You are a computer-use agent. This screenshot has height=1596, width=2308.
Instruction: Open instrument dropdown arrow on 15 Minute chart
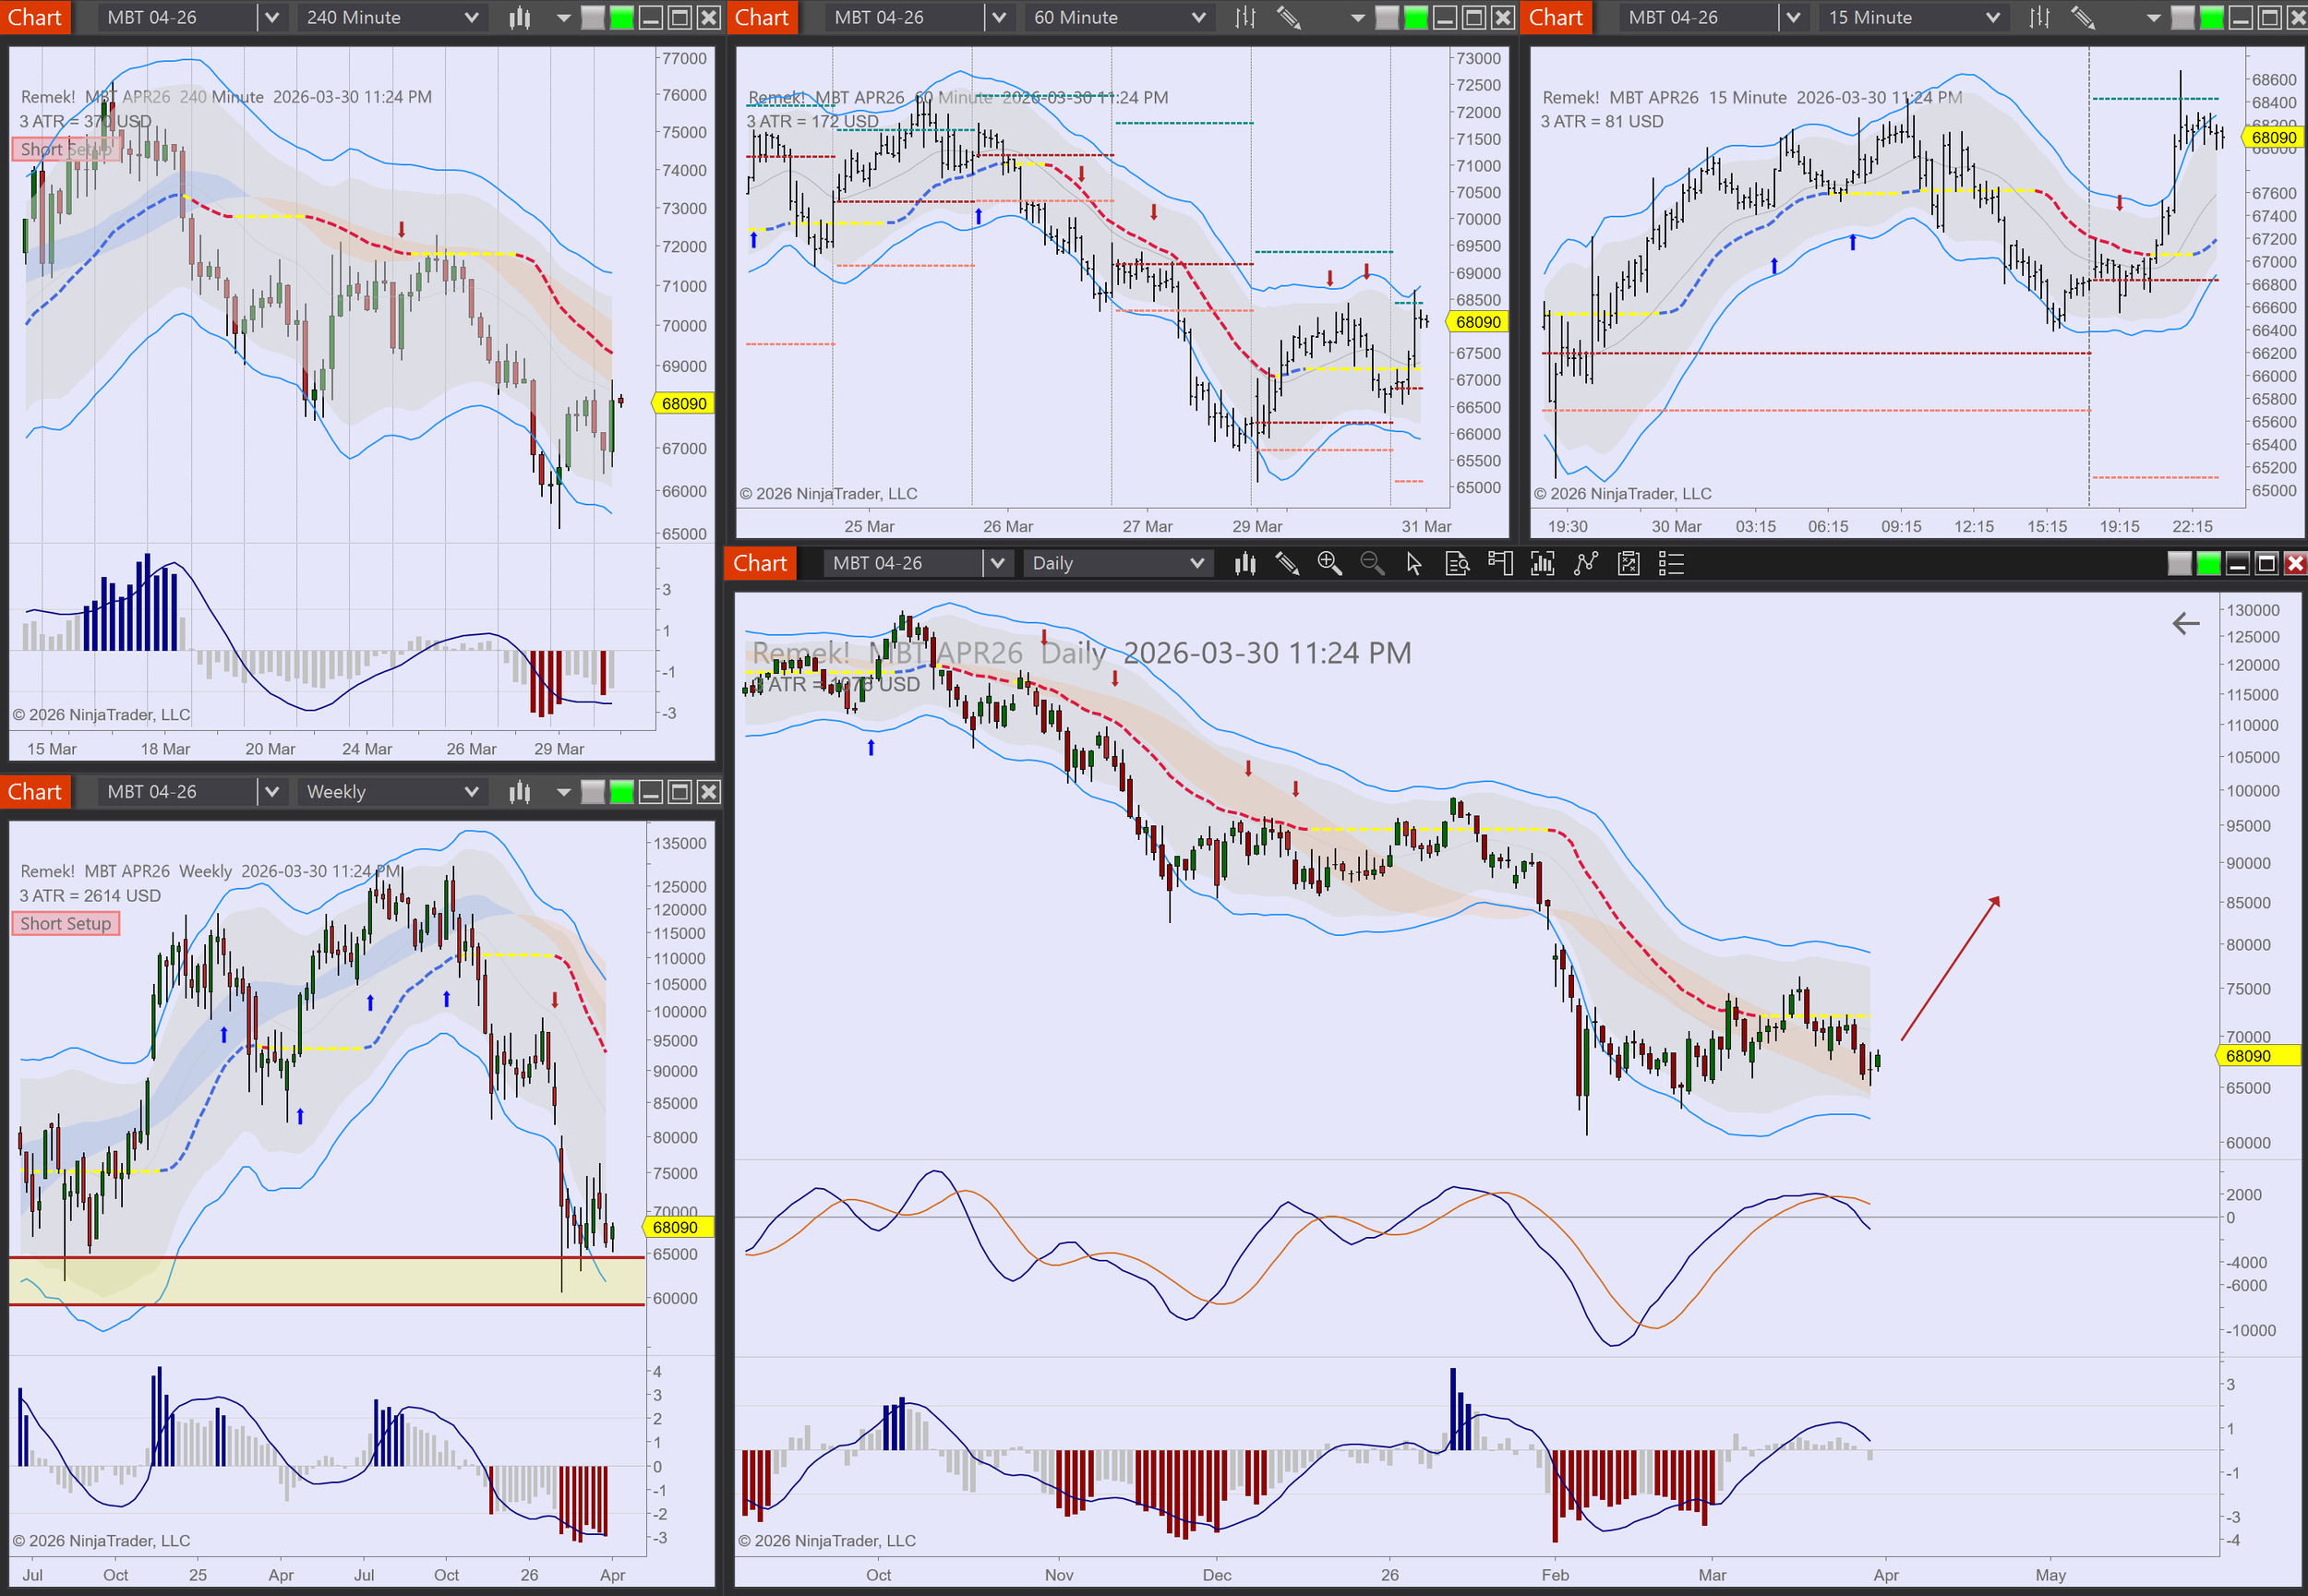click(x=1792, y=17)
